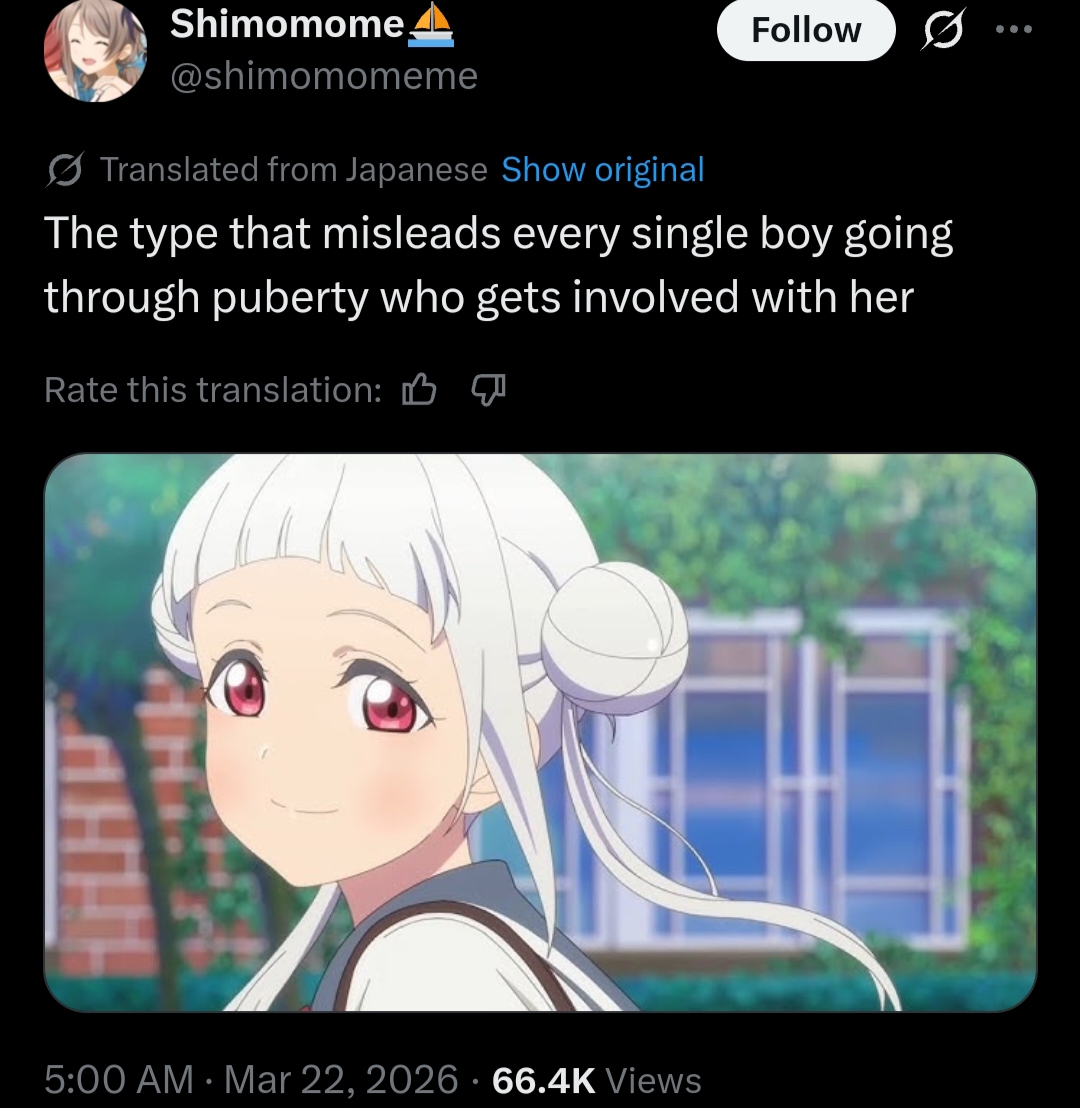The height and width of the screenshot is (1108, 1080).
Task: Follow the Shimomome account
Action: [x=806, y=30]
